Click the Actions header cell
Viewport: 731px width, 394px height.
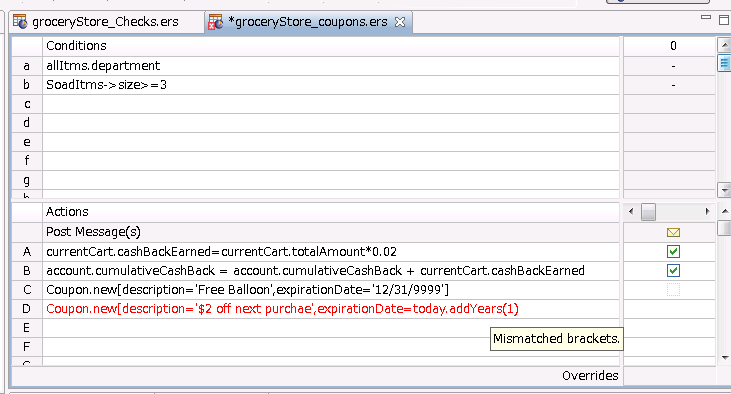point(331,212)
